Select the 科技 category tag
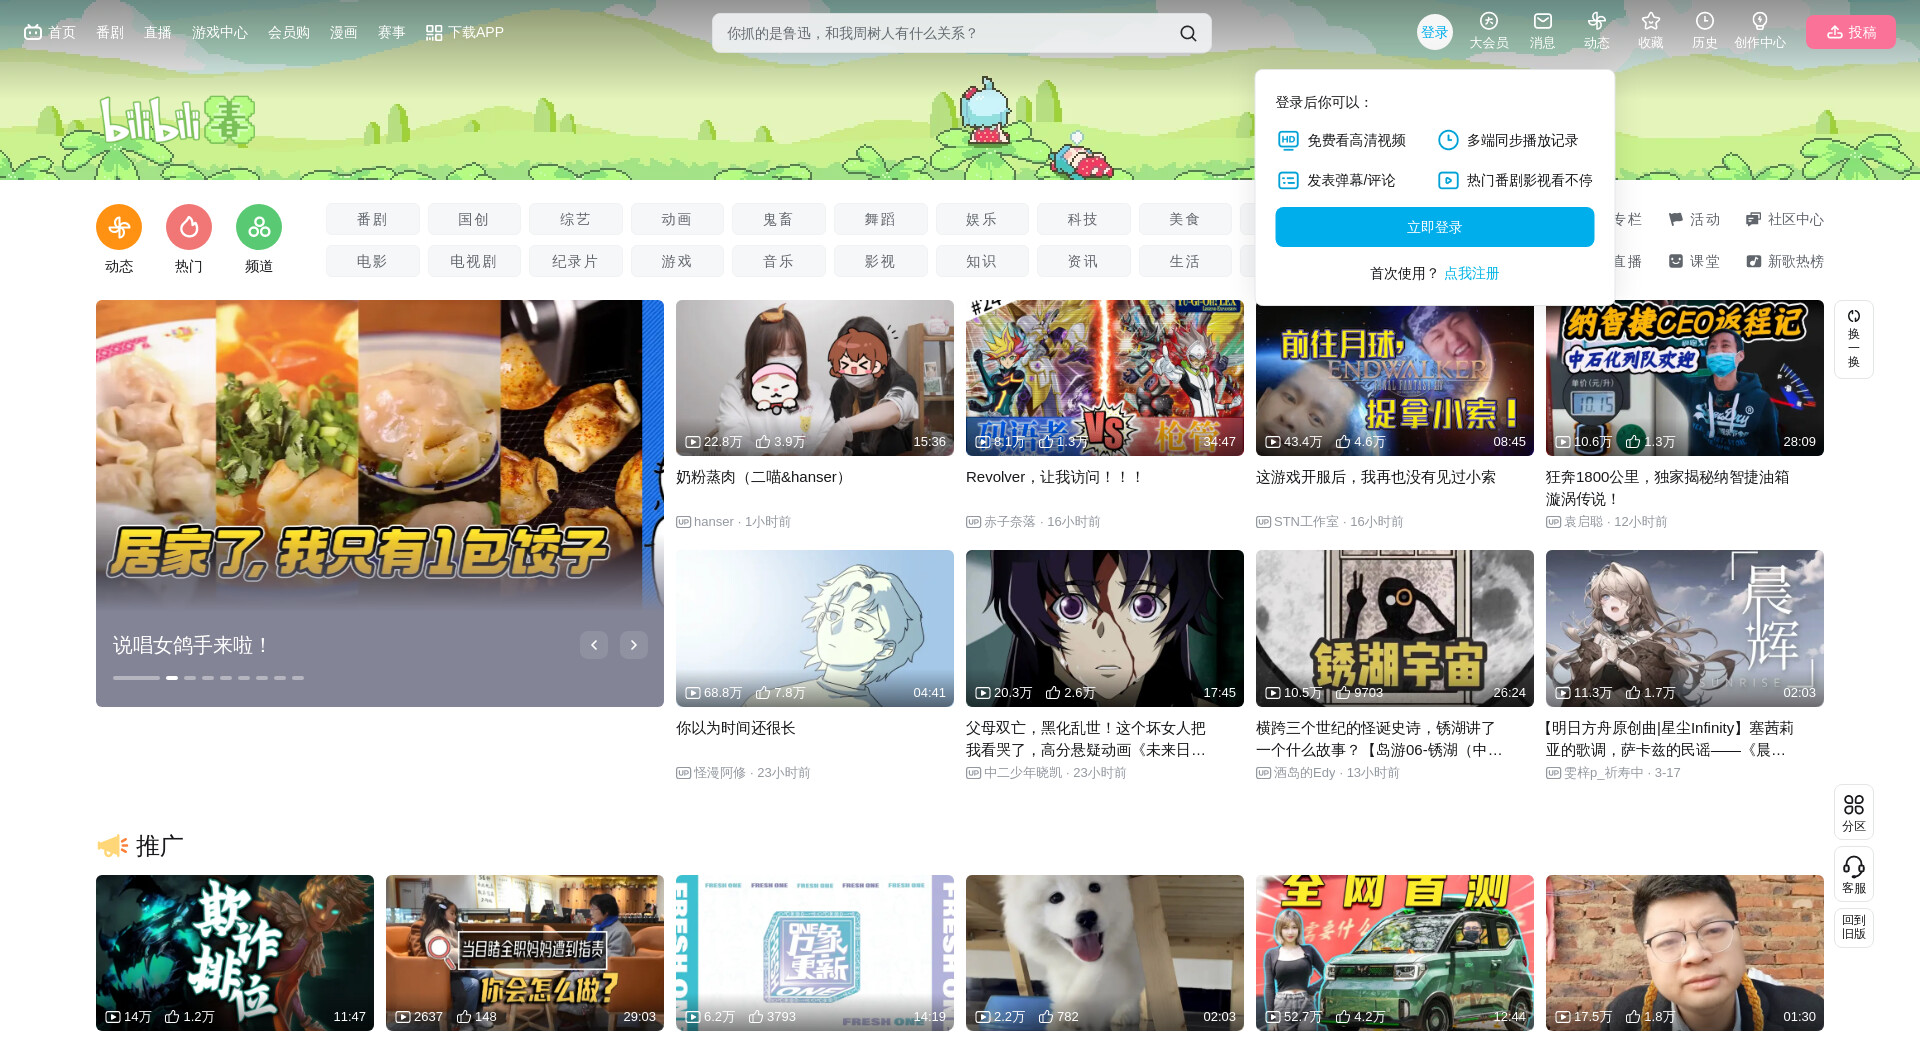This screenshot has width=1920, height=1040. point(1084,219)
